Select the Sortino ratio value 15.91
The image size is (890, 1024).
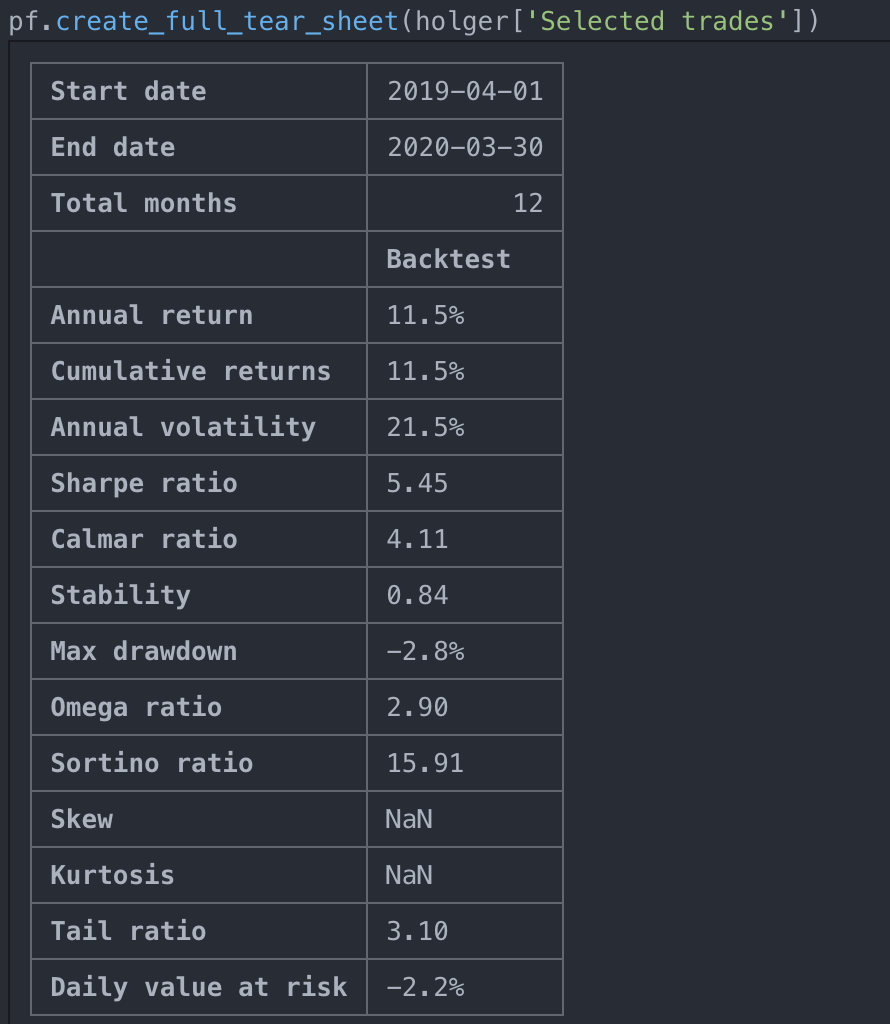point(424,763)
